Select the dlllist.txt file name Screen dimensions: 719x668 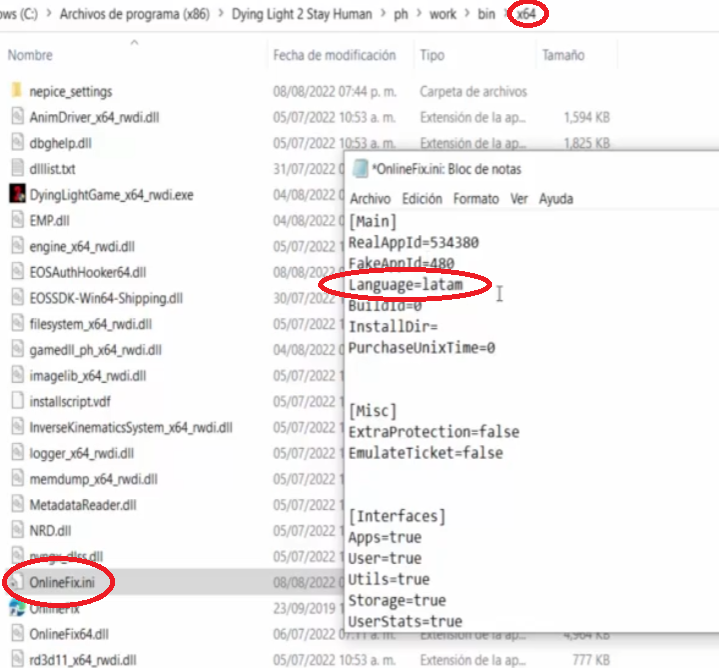[52, 169]
